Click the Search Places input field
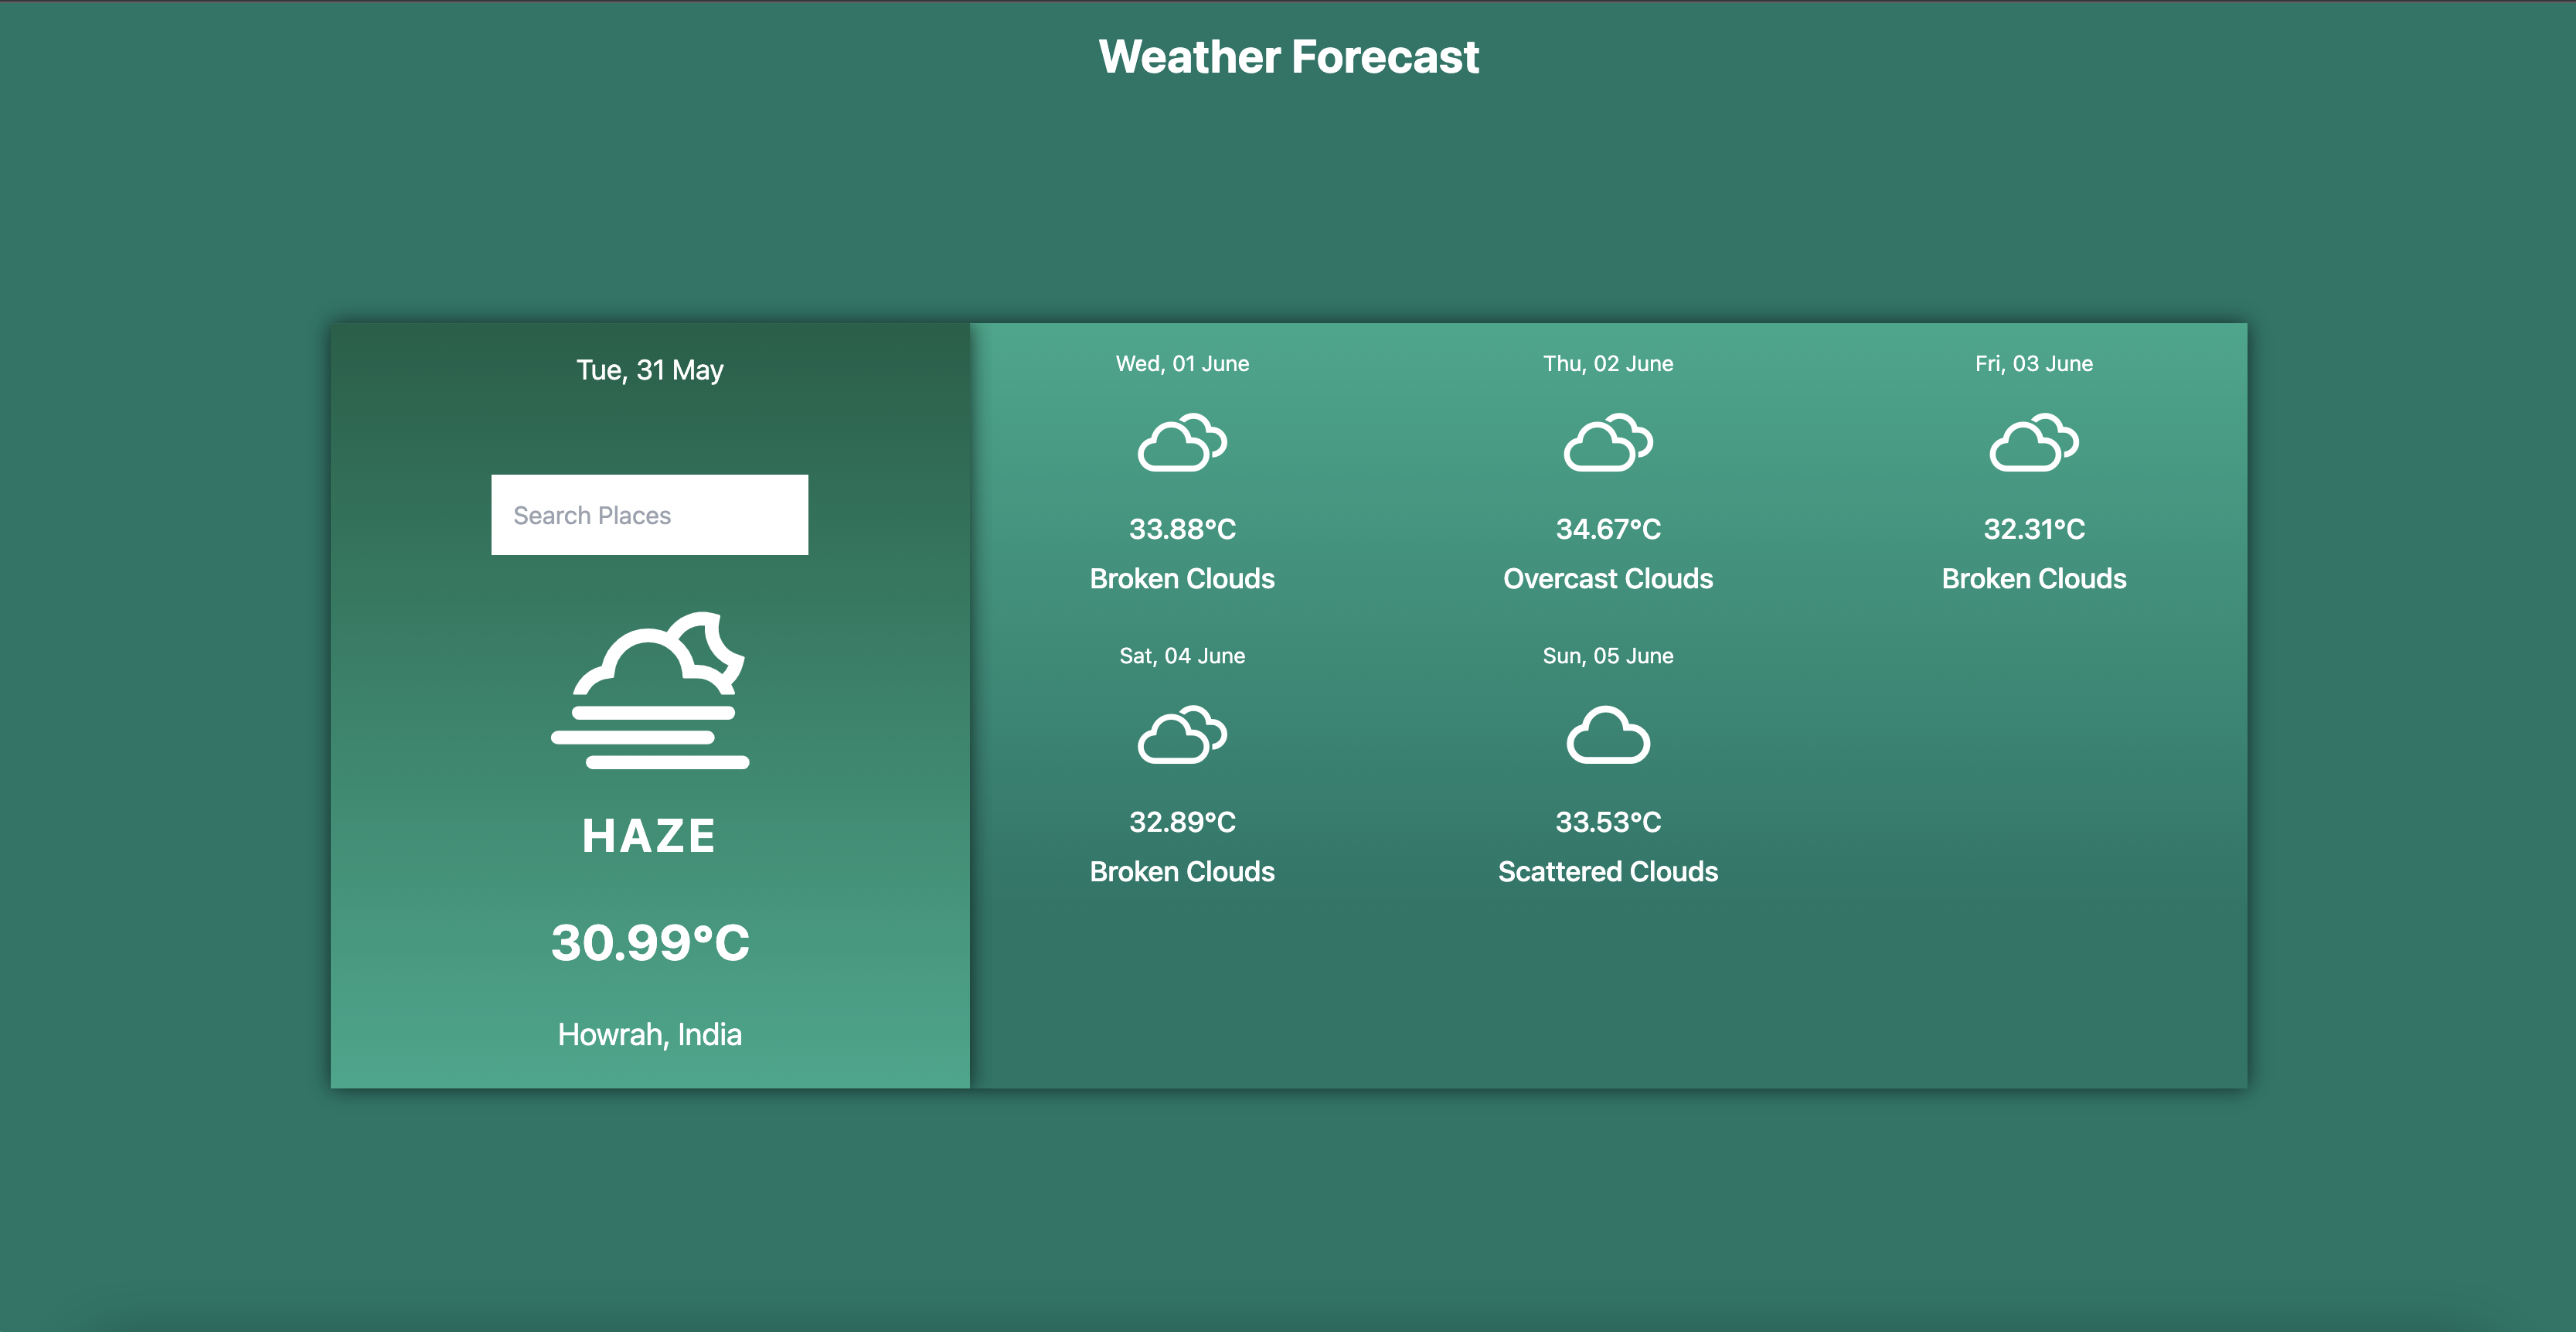Image resolution: width=2576 pixels, height=1332 pixels. tap(649, 515)
